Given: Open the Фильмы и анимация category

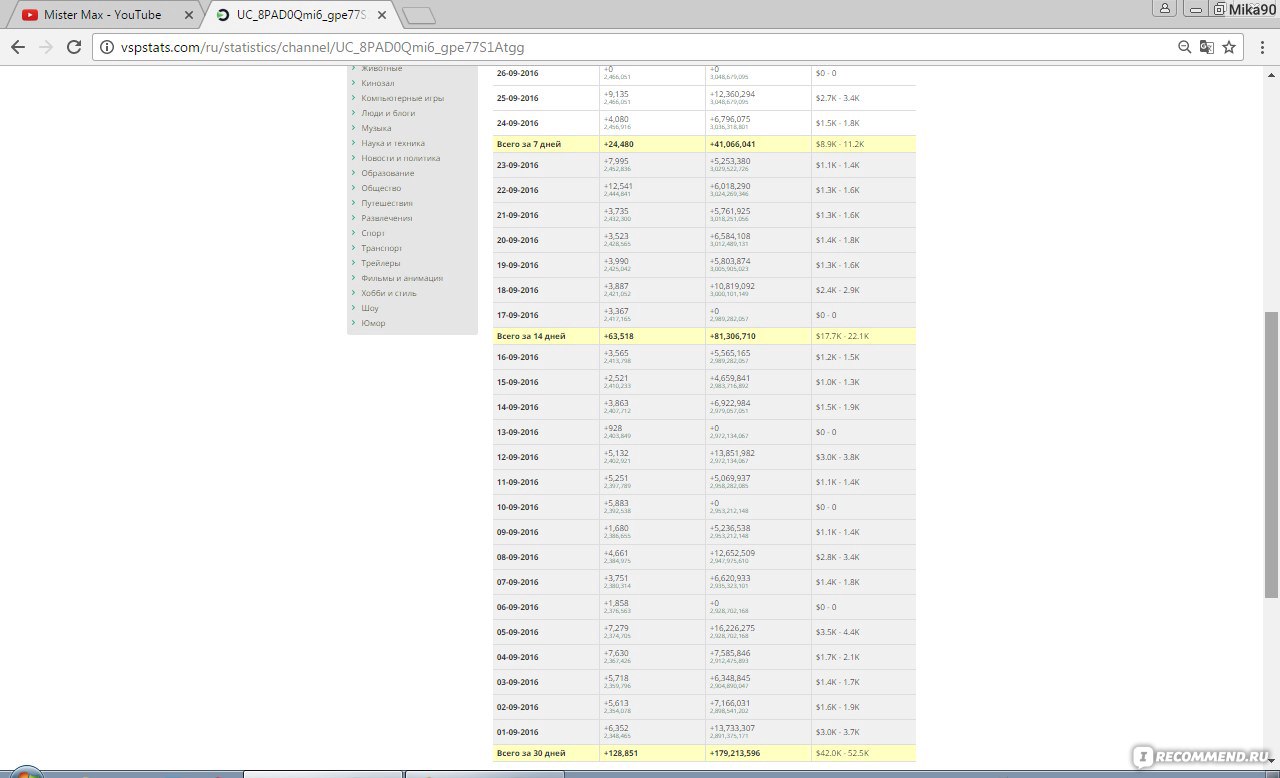Looking at the screenshot, I should [x=402, y=278].
